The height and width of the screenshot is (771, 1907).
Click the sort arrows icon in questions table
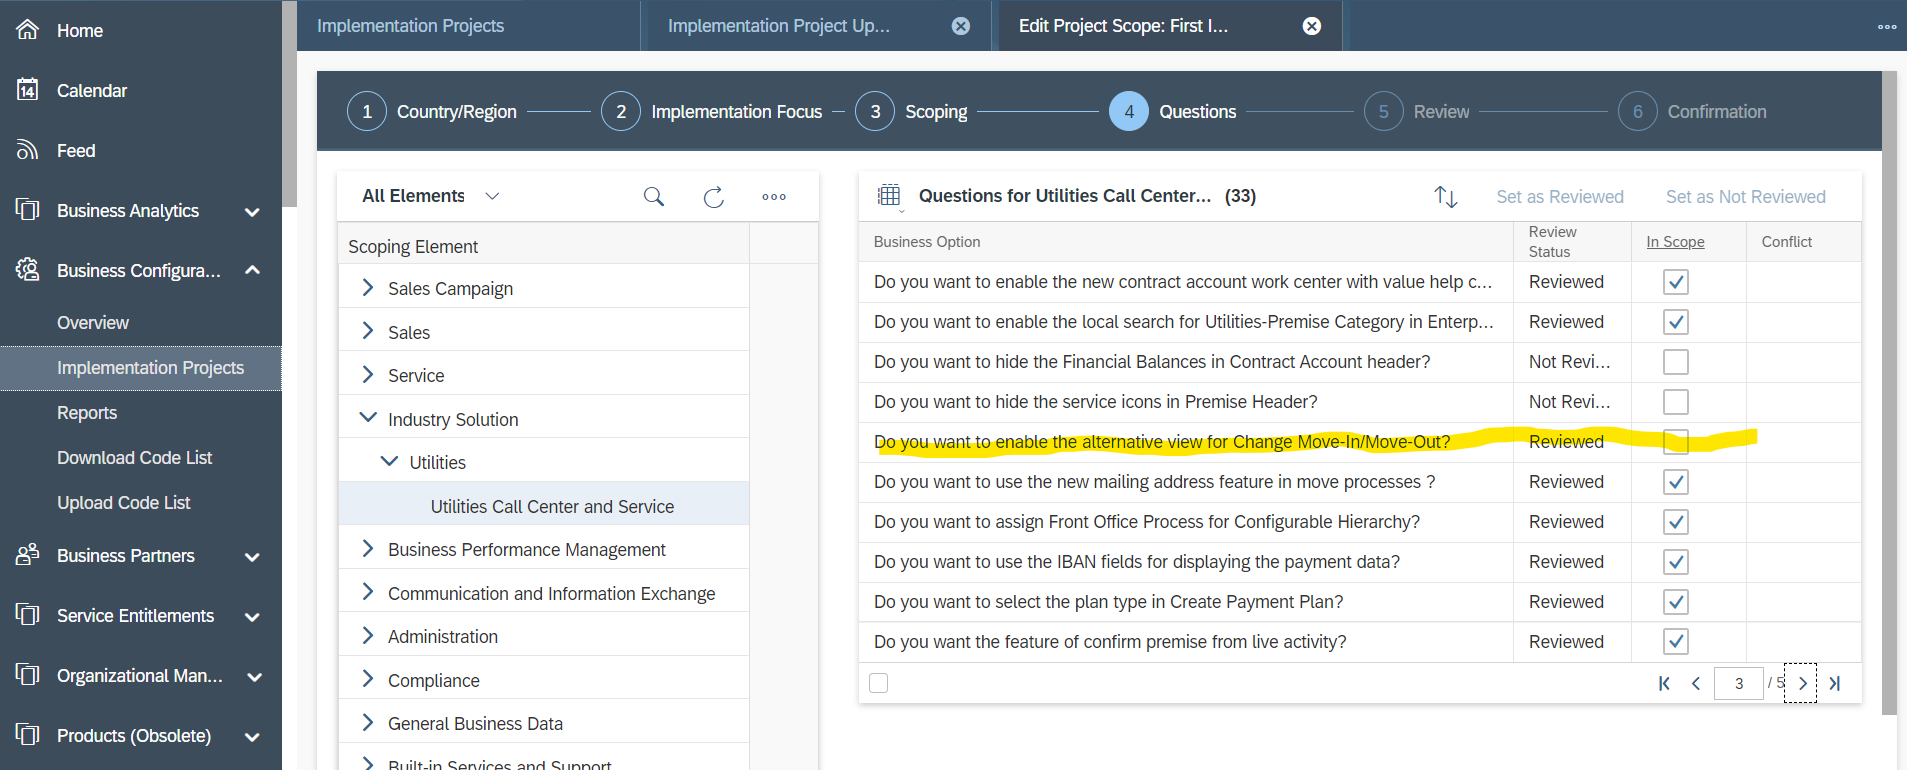(x=1446, y=197)
